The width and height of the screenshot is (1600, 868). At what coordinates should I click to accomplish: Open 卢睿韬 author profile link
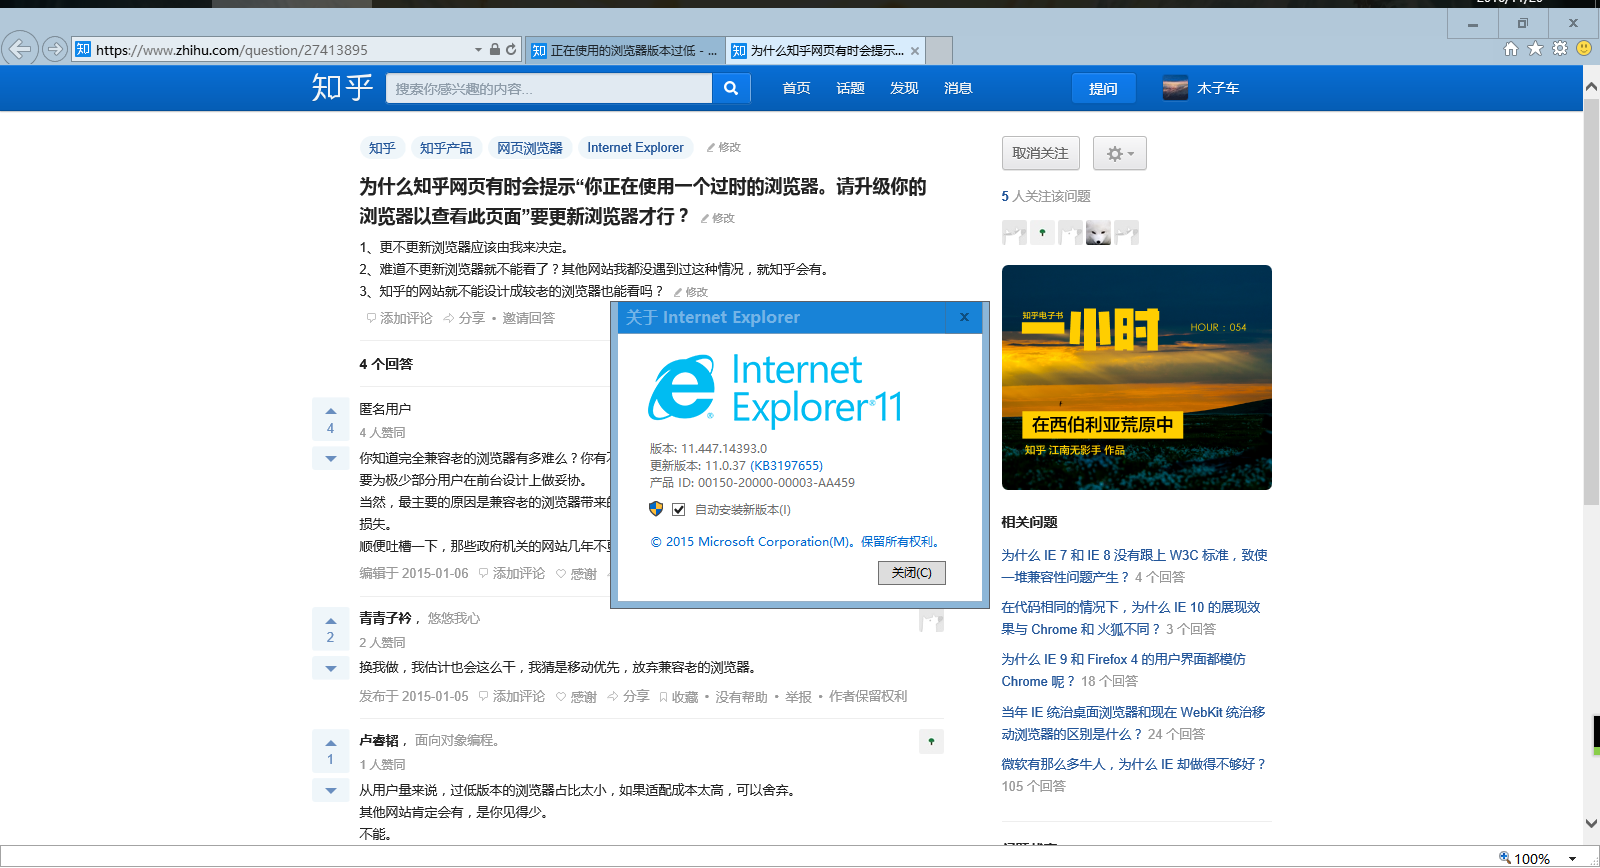click(x=379, y=740)
